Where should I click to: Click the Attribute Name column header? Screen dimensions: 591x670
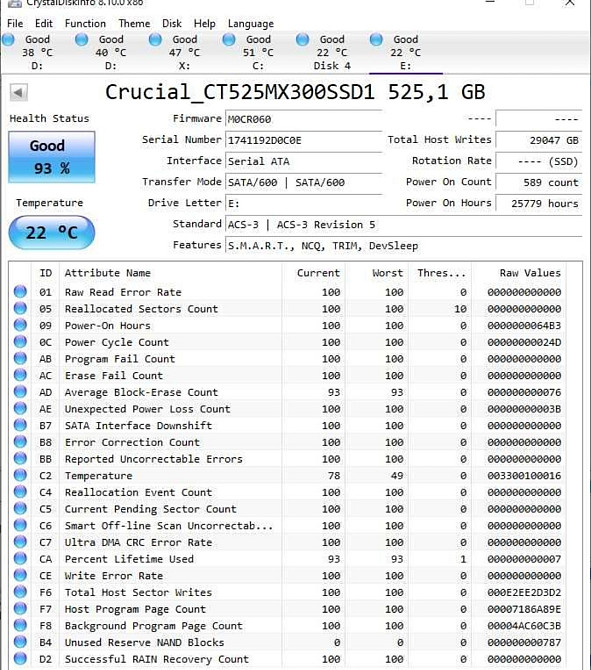pyautogui.click(x=171, y=273)
